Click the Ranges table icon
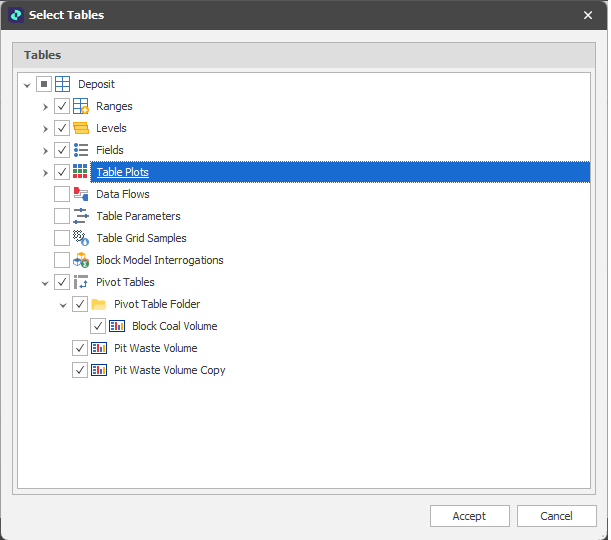Image resolution: width=611 pixels, height=540 pixels. (x=81, y=106)
